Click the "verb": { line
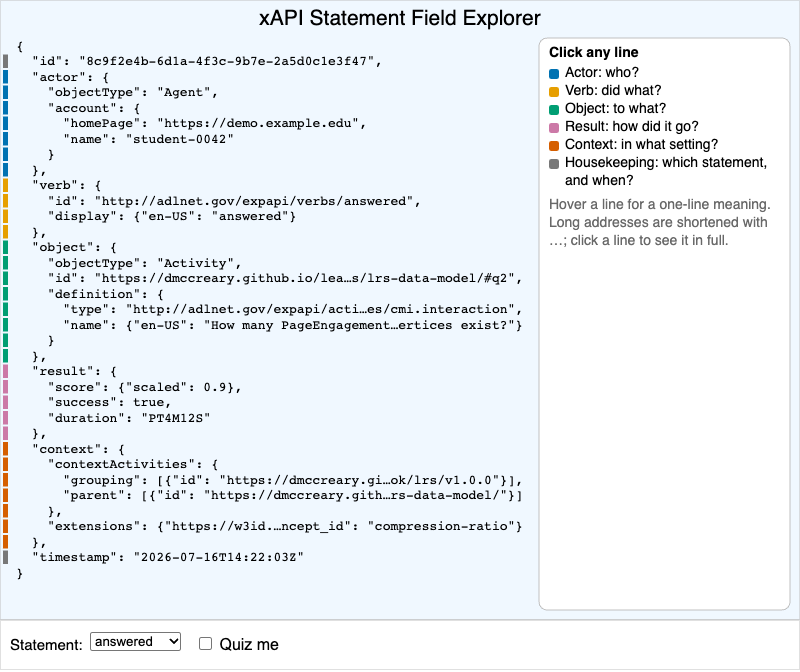Image resolution: width=800 pixels, height=672 pixels. click(x=66, y=185)
